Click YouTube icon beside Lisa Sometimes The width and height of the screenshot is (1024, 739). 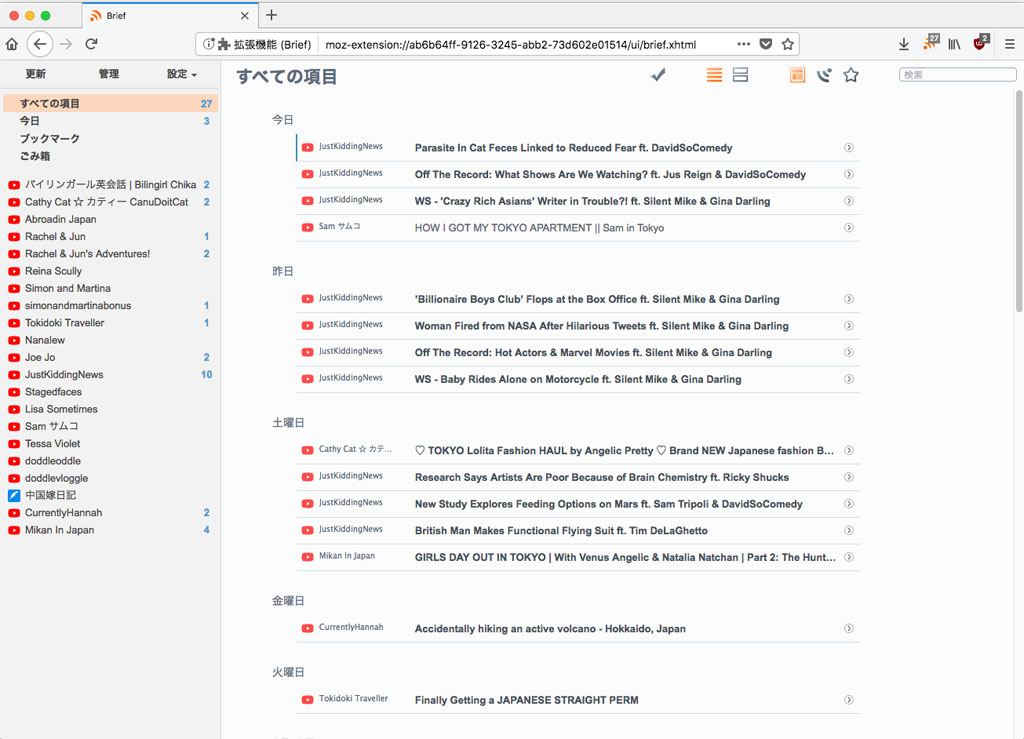tap(14, 409)
